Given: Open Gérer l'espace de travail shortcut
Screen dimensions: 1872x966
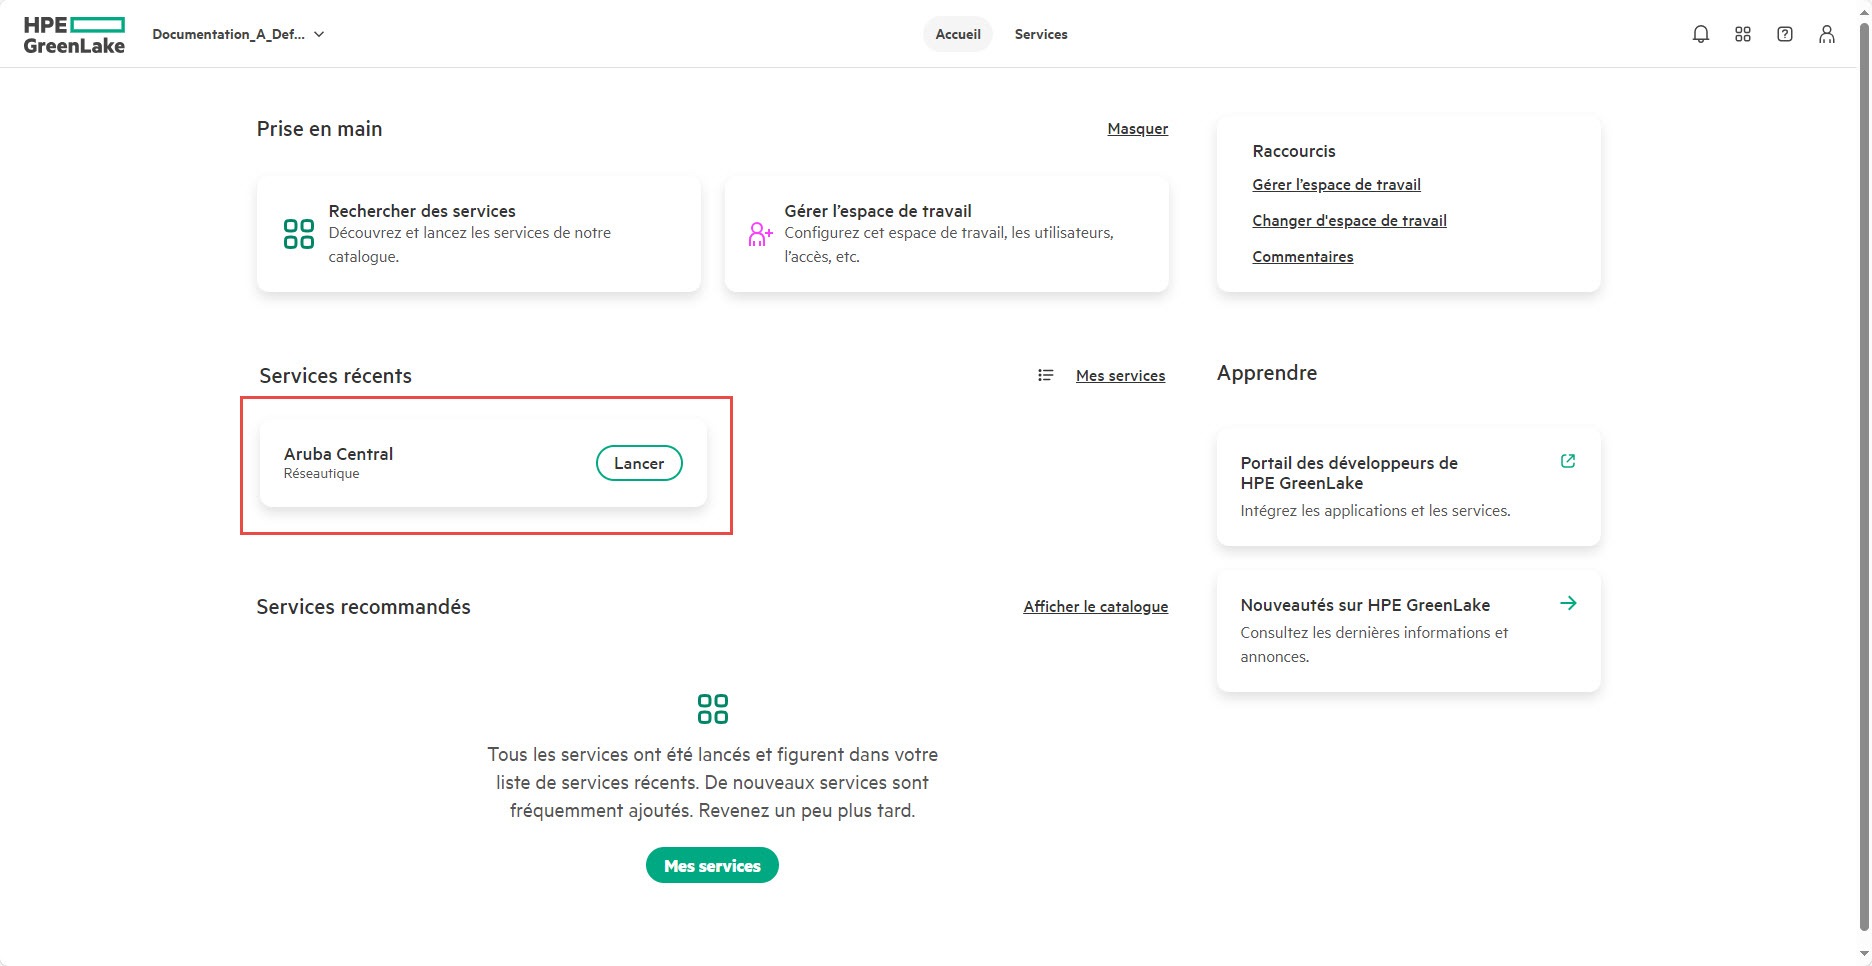Looking at the screenshot, I should tap(1336, 184).
